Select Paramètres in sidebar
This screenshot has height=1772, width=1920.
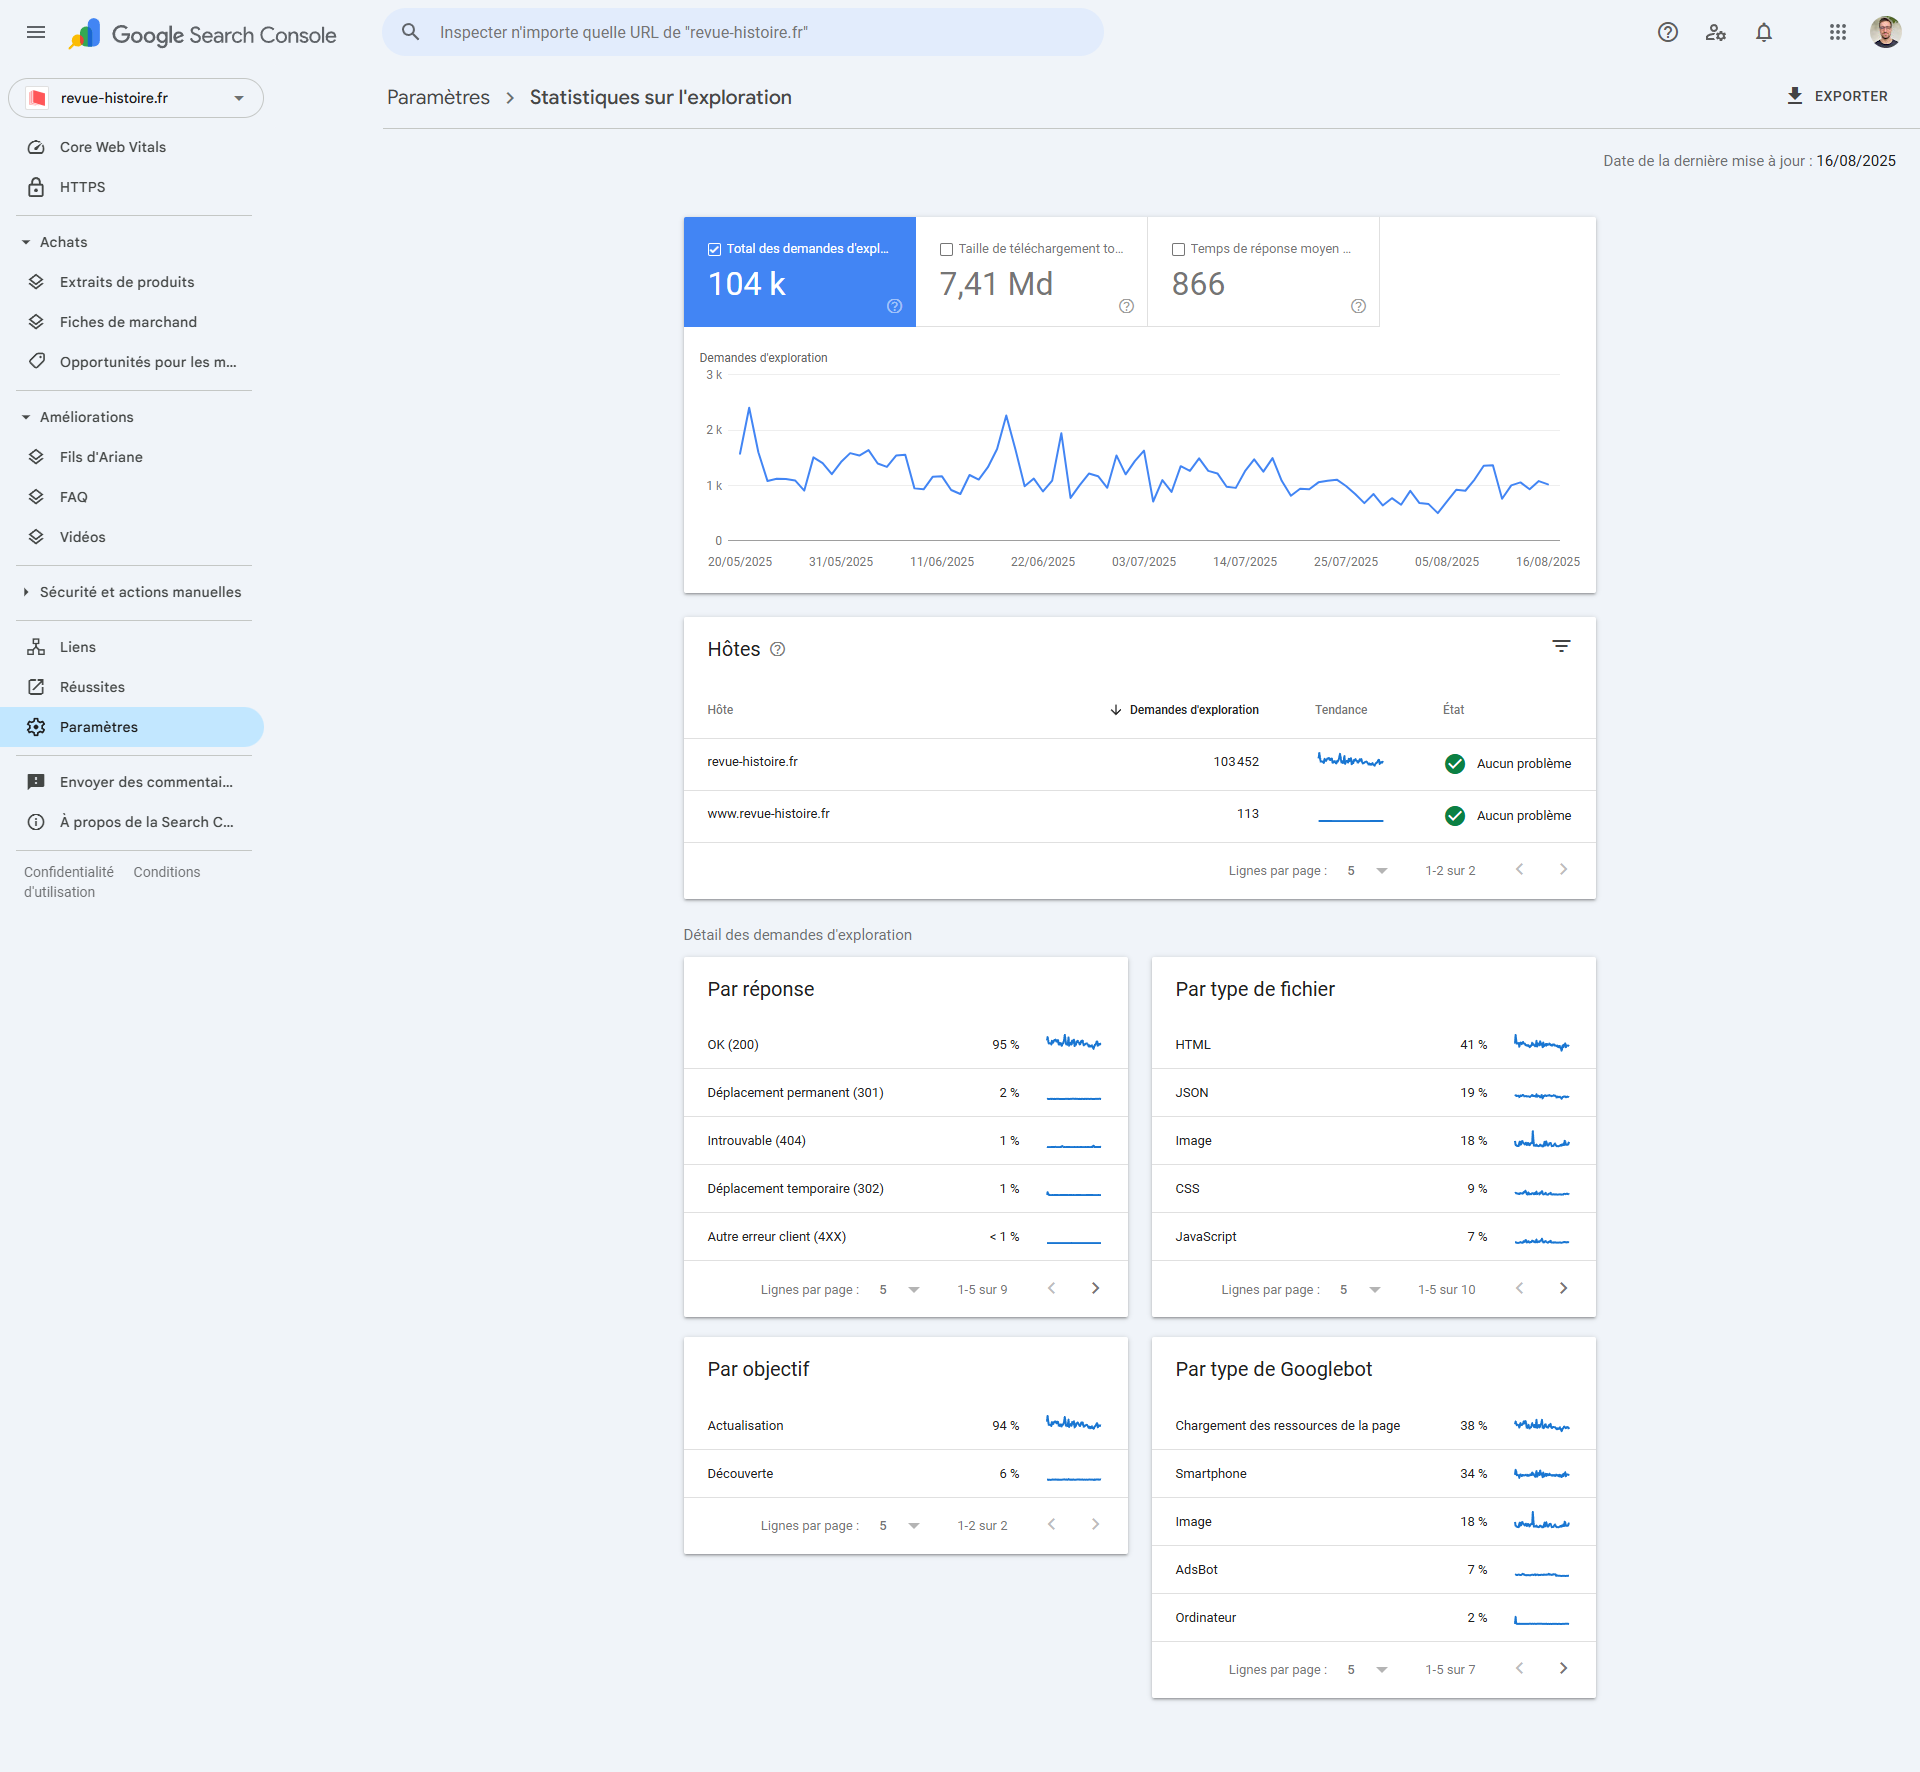[132, 727]
